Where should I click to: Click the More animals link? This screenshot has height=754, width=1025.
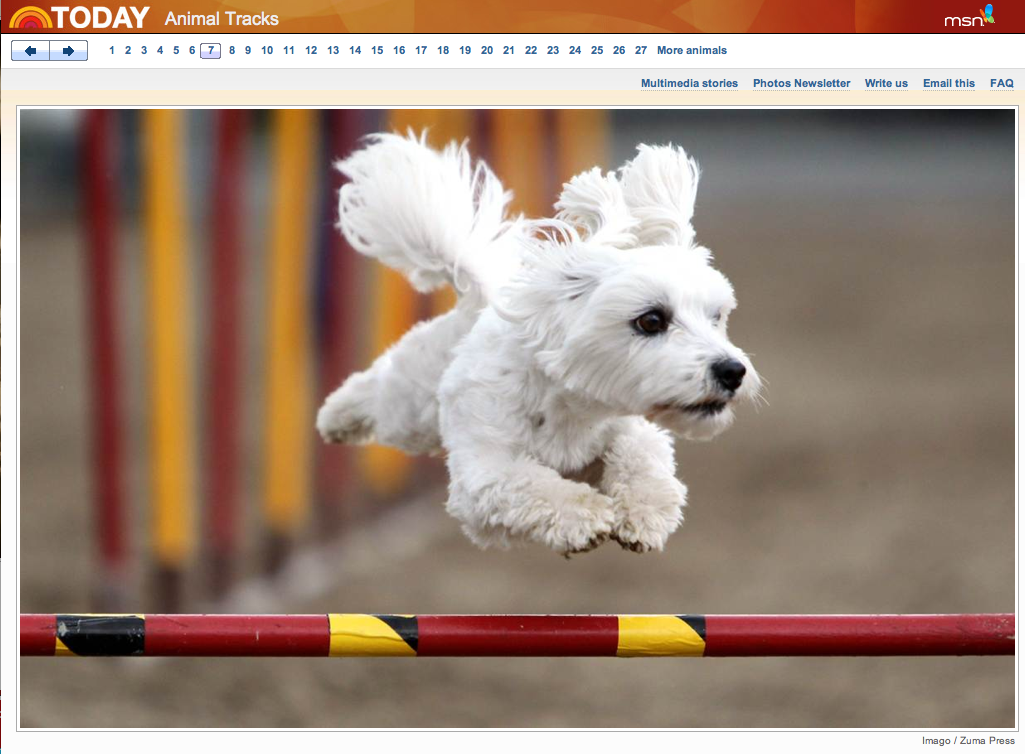pos(692,51)
